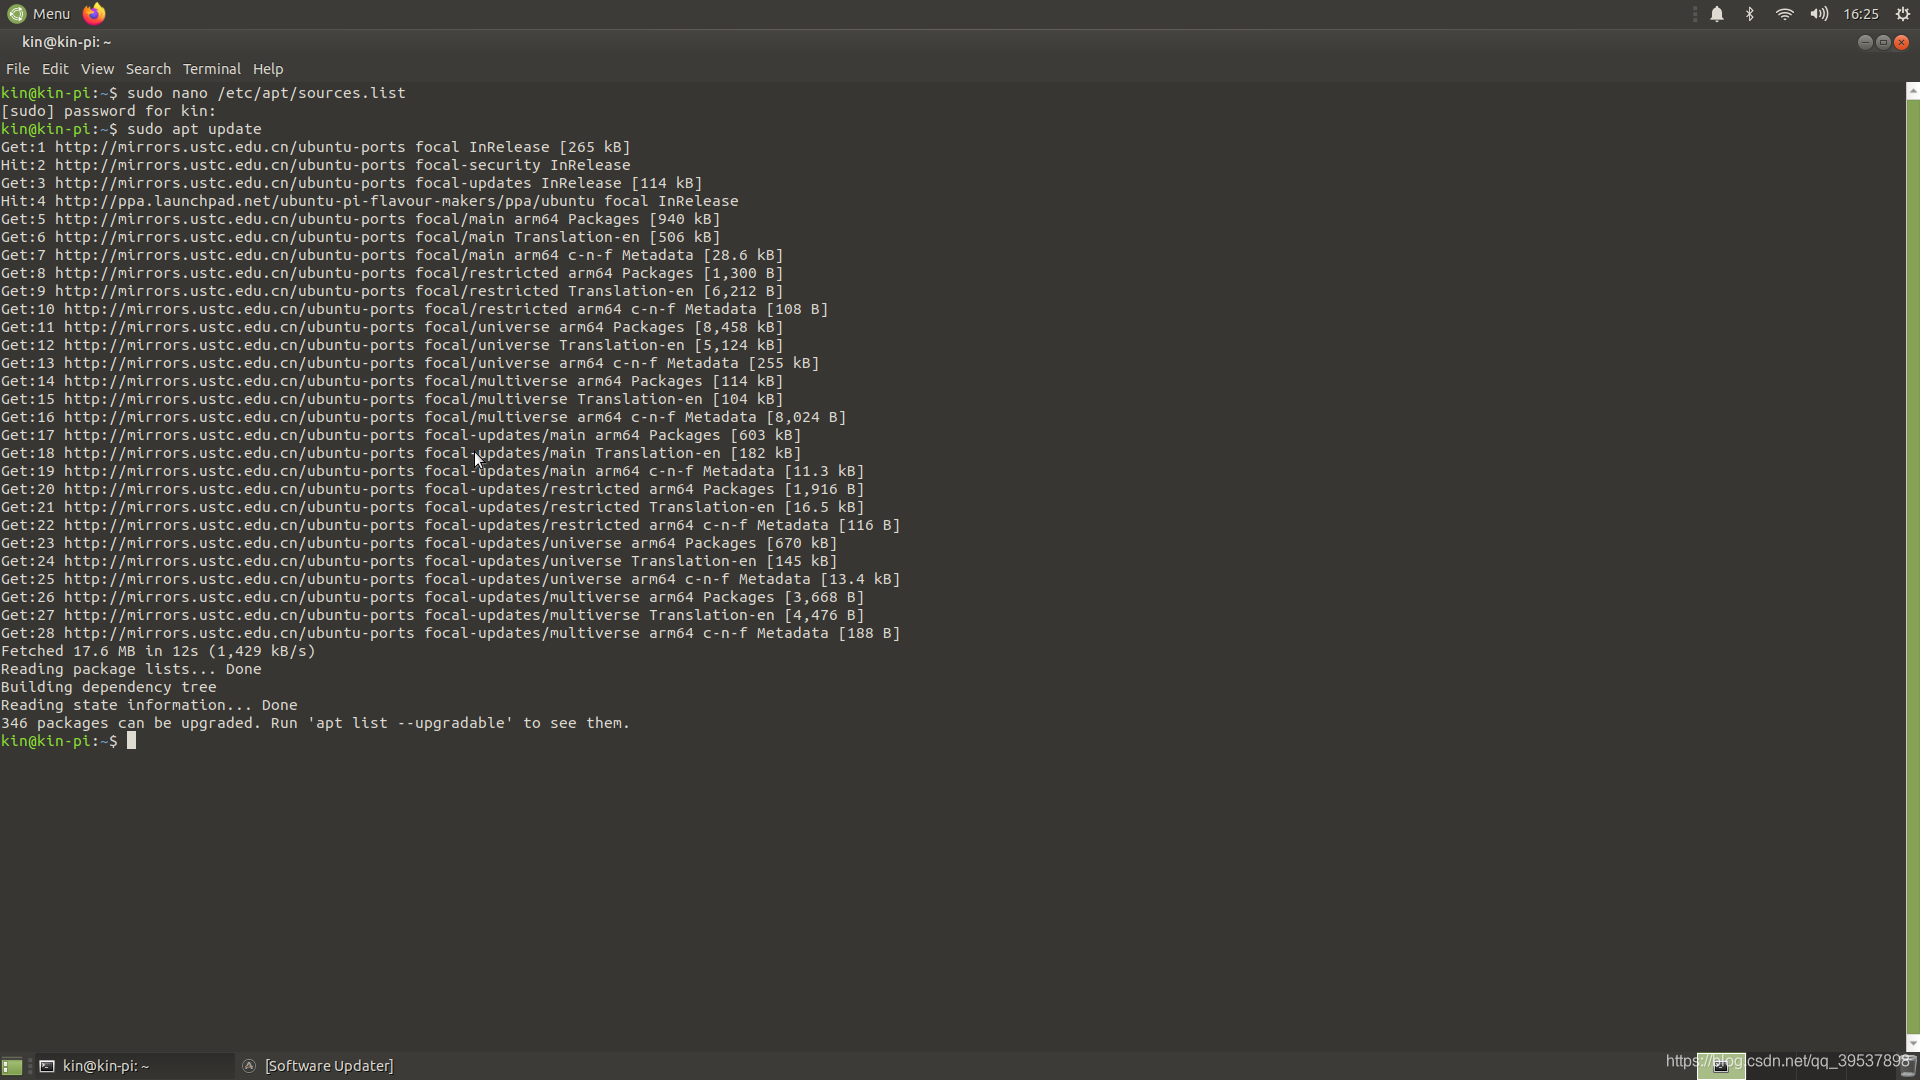Open the File menu
Viewport: 1920px width, 1080px height.
click(17, 69)
